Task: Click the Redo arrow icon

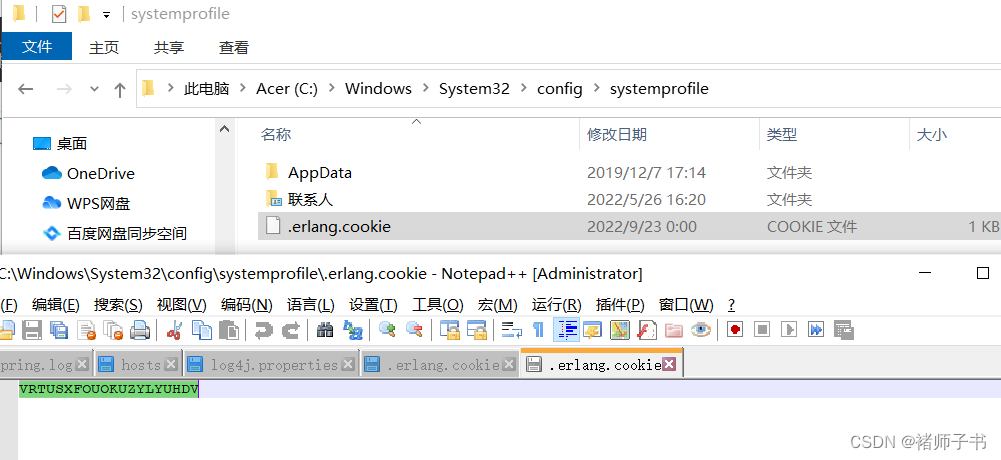Action: [x=290, y=330]
